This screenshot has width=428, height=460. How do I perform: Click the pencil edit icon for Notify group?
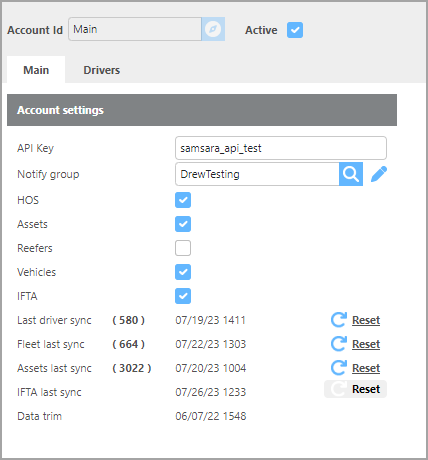(x=379, y=174)
